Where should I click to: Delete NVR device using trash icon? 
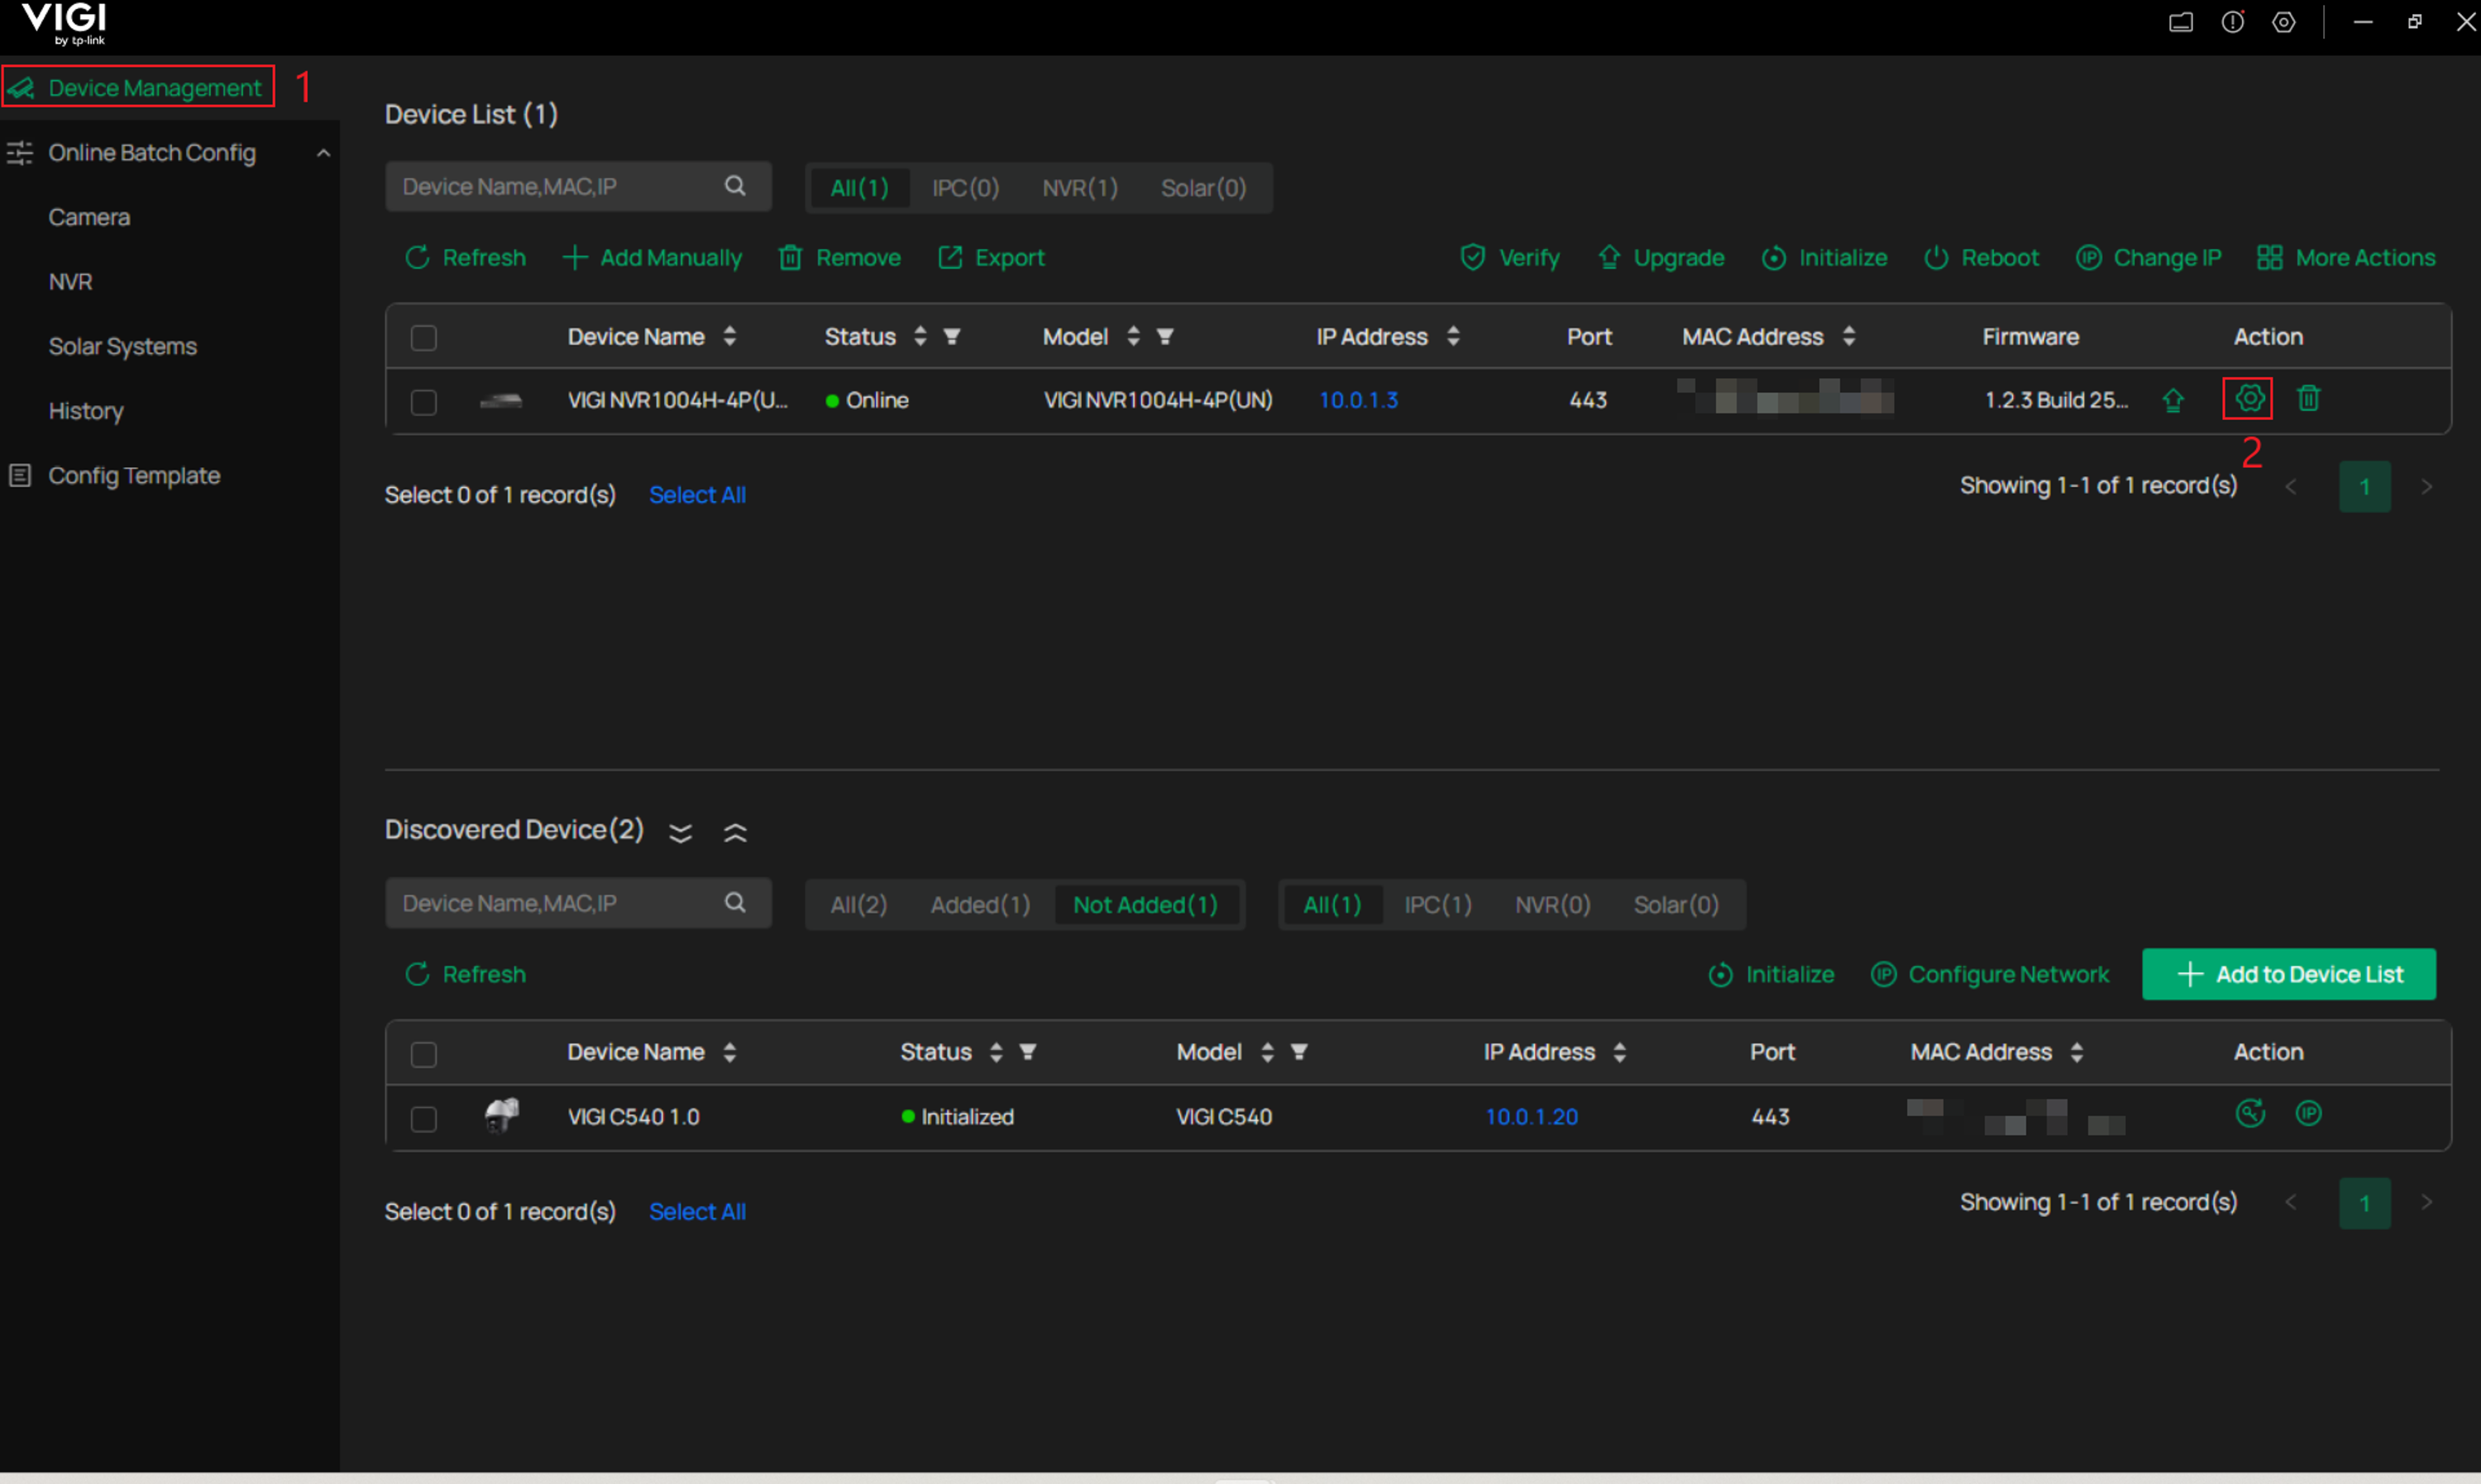coord(2308,399)
